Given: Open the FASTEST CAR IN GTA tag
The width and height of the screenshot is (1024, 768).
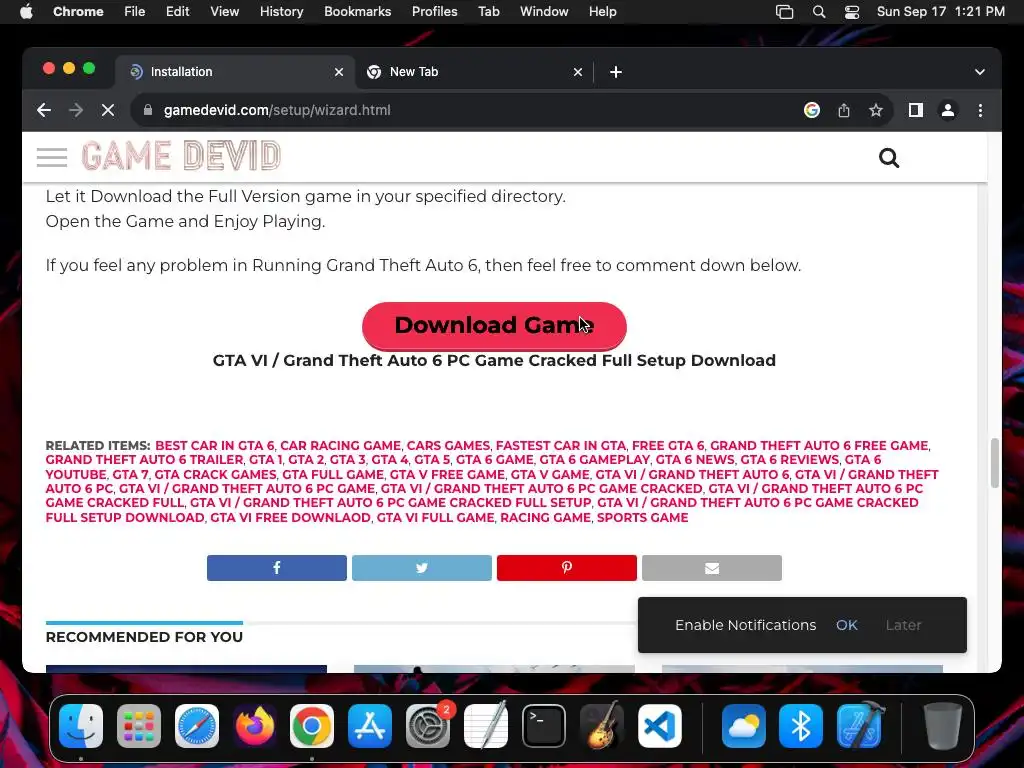Looking at the screenshot, I should [x=561, y=445].
